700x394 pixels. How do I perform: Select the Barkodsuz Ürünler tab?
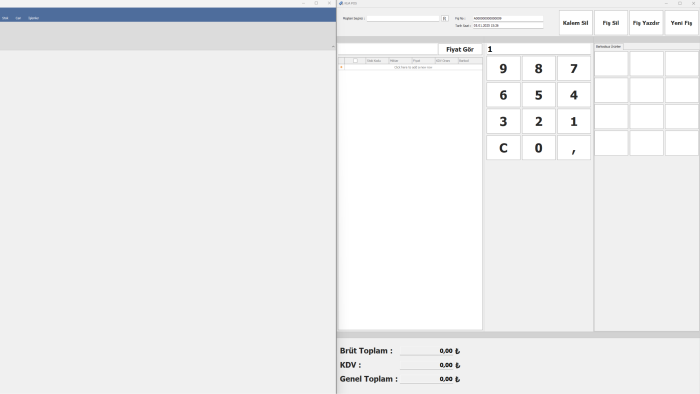tap(608, 46)
